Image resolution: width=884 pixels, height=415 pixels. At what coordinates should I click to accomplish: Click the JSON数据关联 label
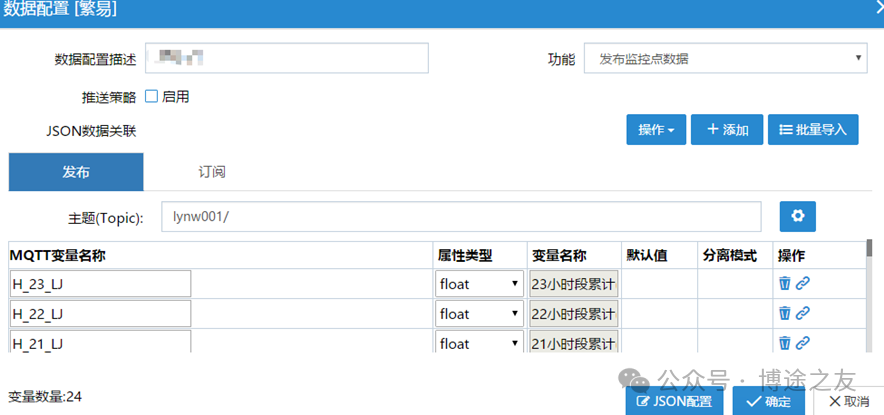coord(91,131)
